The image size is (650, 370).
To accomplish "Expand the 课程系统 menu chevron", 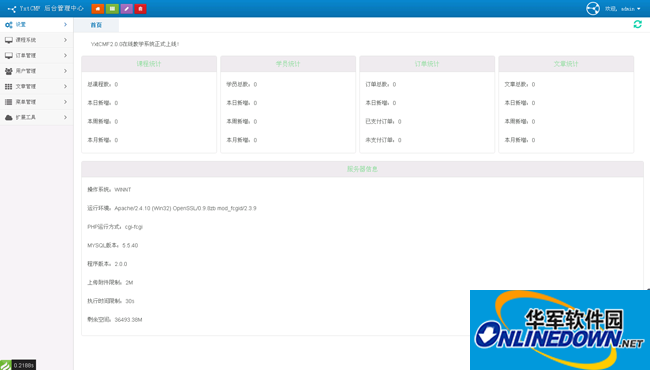I will coord(65,40).
